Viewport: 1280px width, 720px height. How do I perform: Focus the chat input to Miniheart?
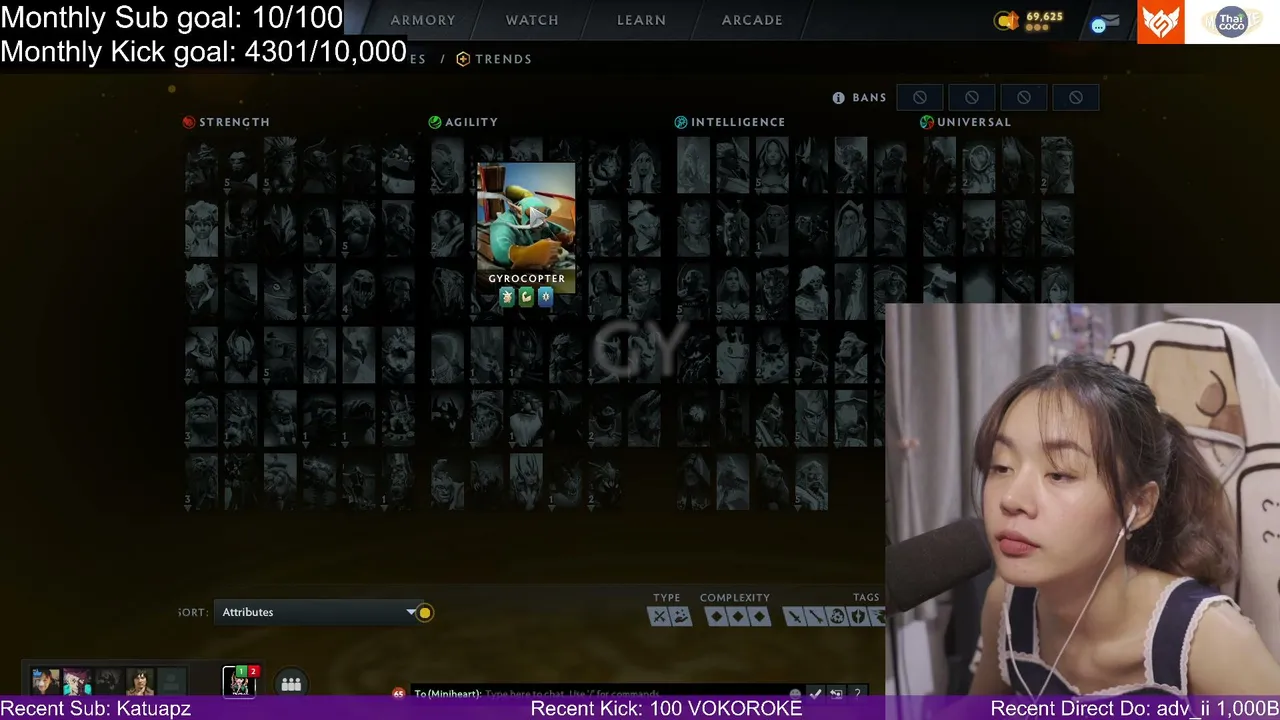point(600,694)
